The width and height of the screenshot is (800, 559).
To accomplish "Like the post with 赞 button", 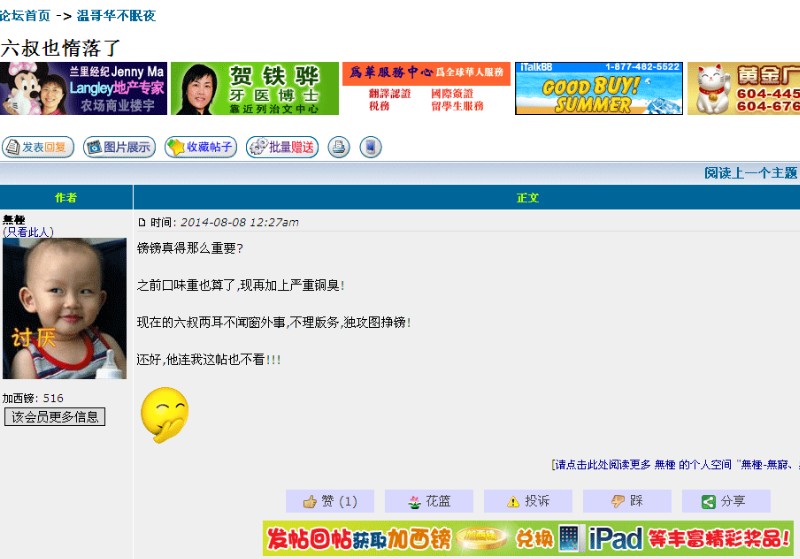I will coord(329,501).
